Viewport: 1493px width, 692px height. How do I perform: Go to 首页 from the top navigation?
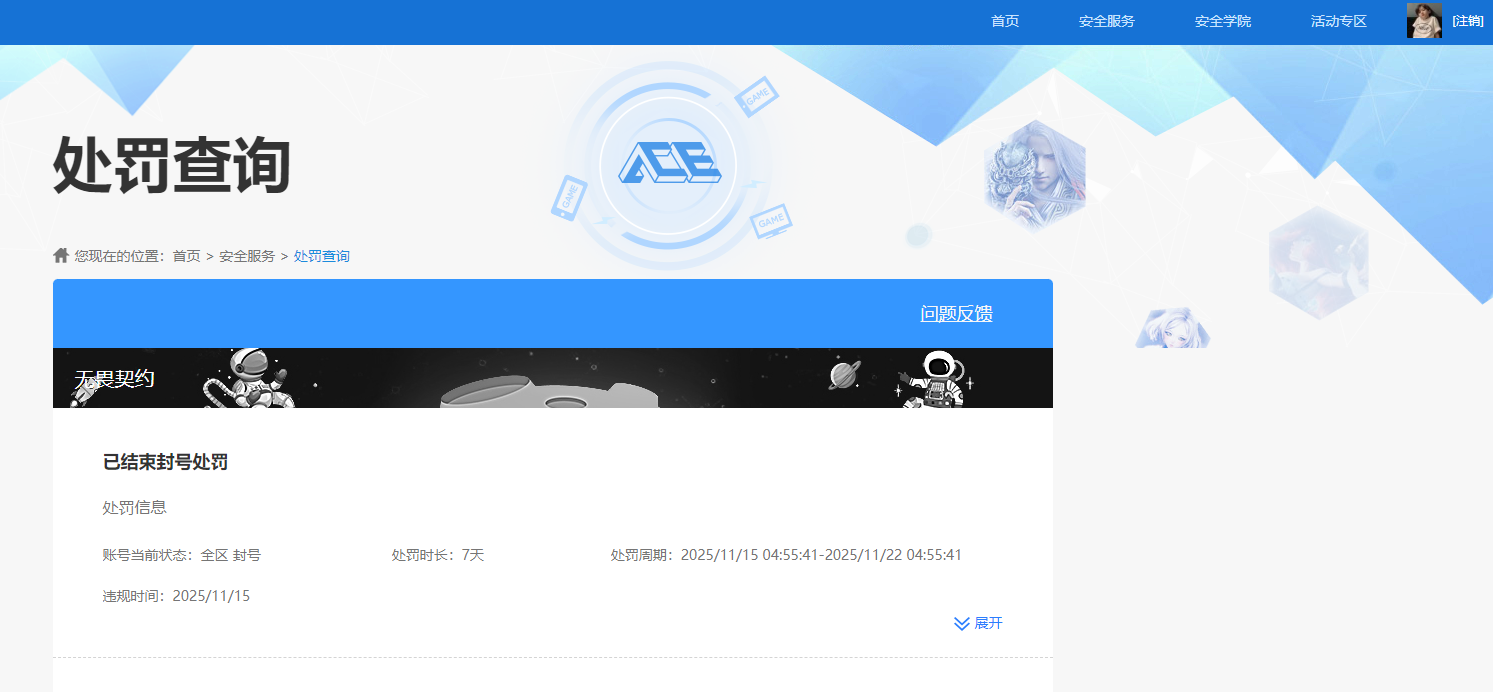pos(1004,21)
